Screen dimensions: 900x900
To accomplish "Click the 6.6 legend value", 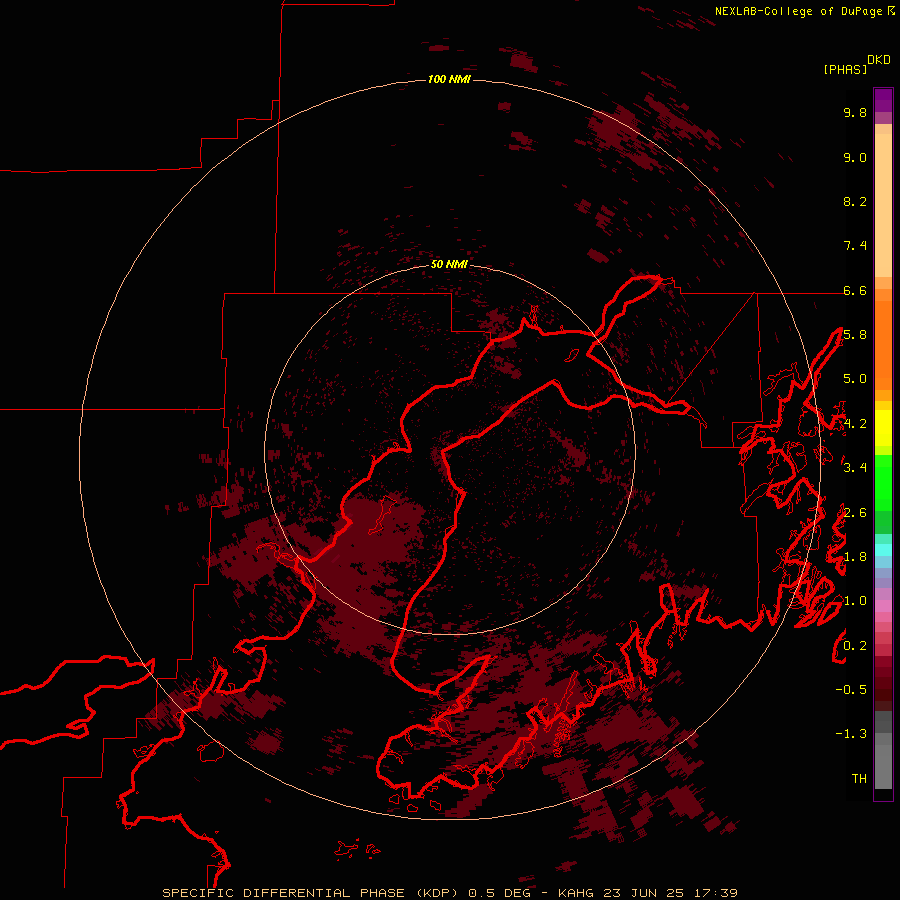I will coord(855,290).
